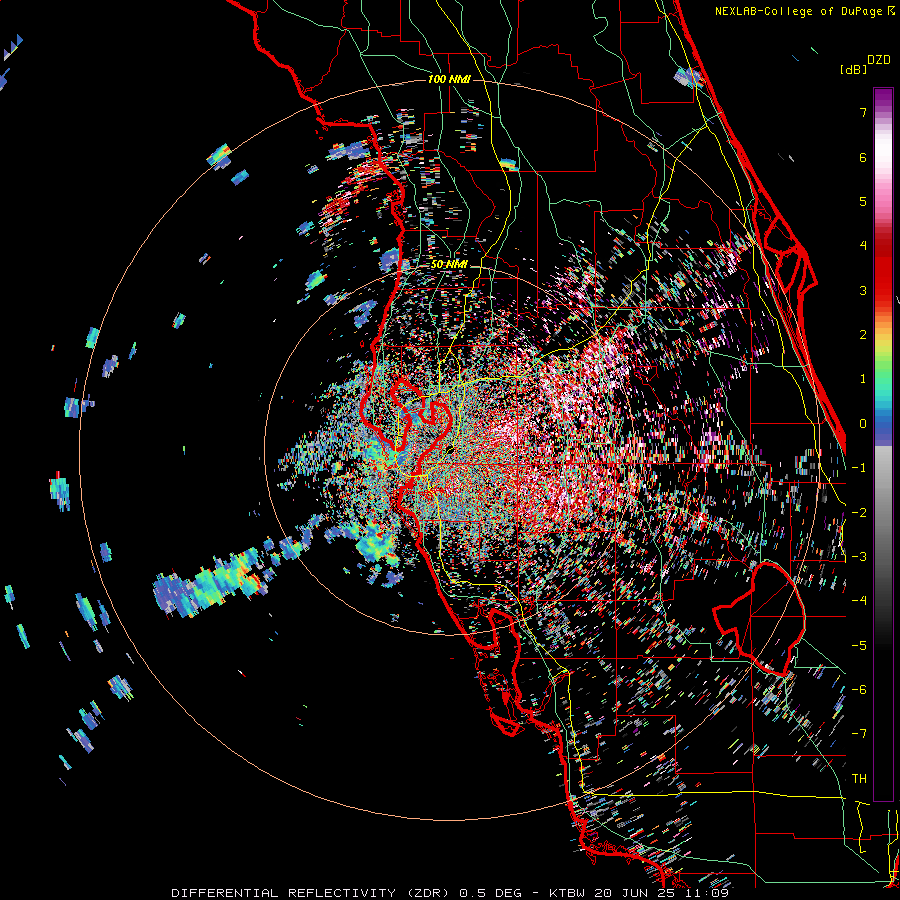Click the -2 value on the color scale
This screenshot has height=900, width=900.
click(x=859, y=513)
